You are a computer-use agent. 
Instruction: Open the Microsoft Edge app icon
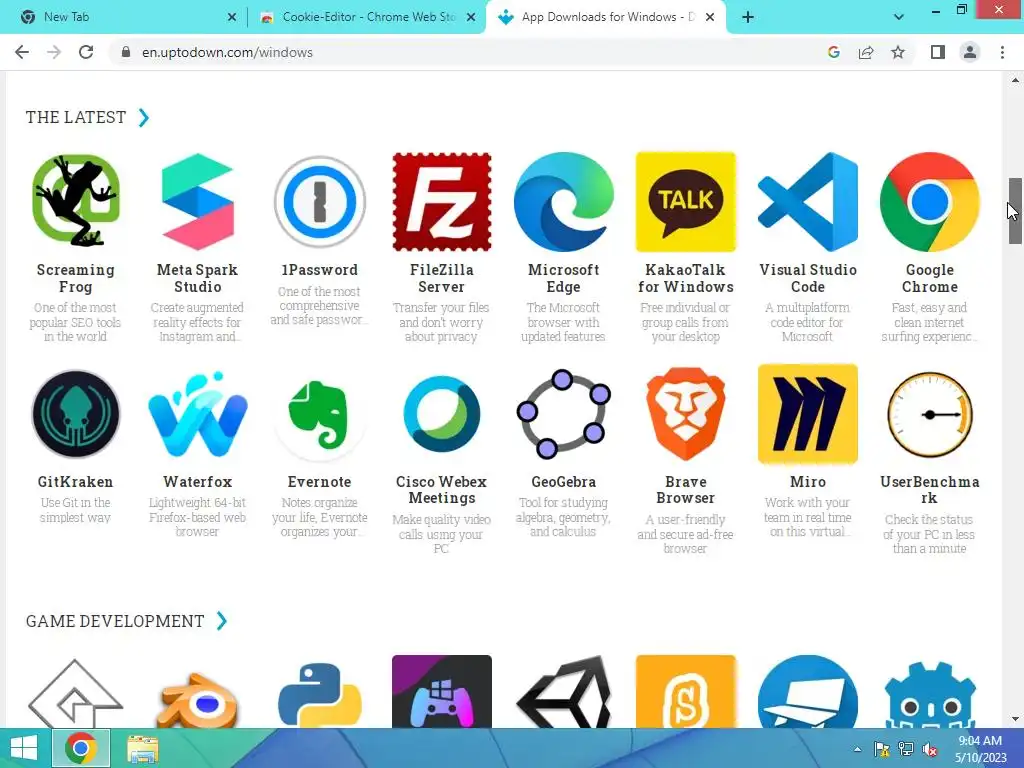pyautogui.click(x=564, y=201)
